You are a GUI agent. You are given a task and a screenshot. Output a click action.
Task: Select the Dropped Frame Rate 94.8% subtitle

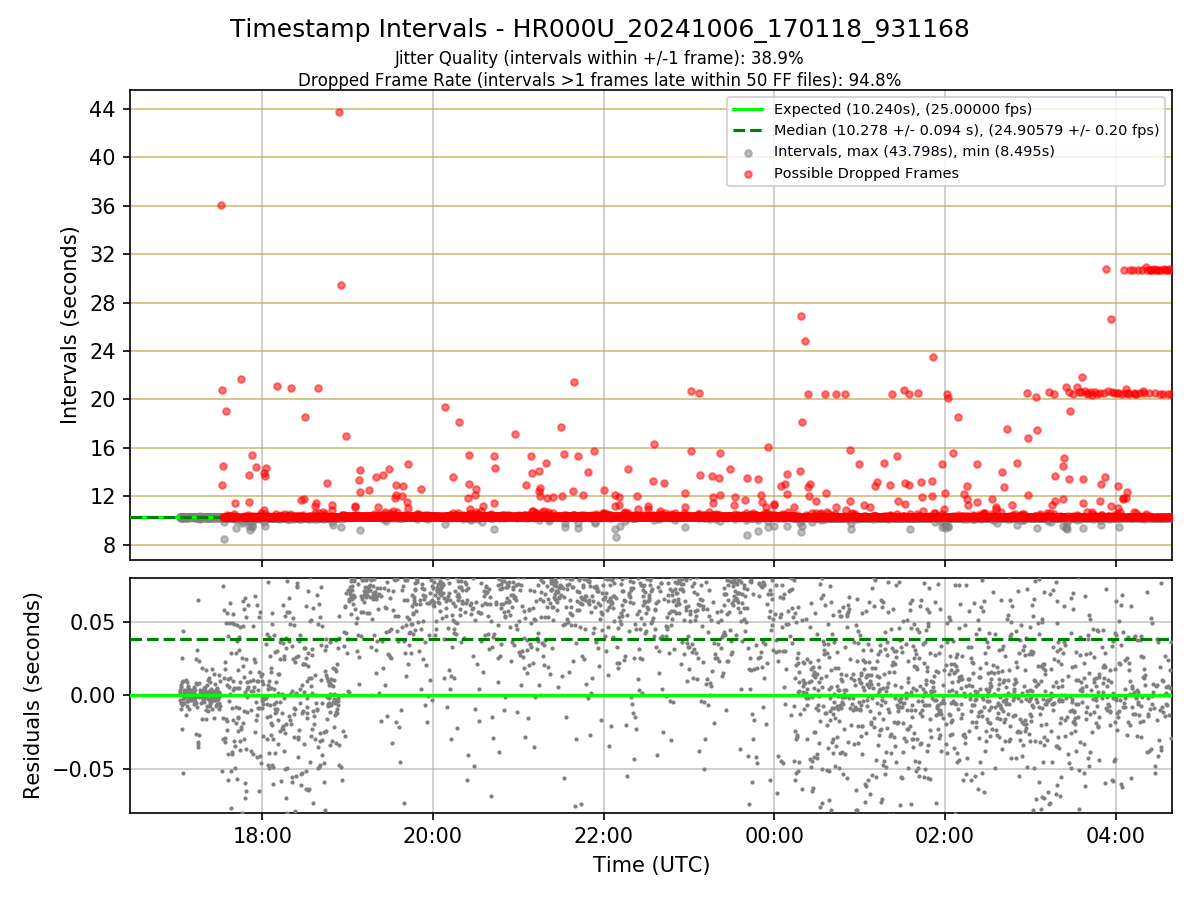600,80
